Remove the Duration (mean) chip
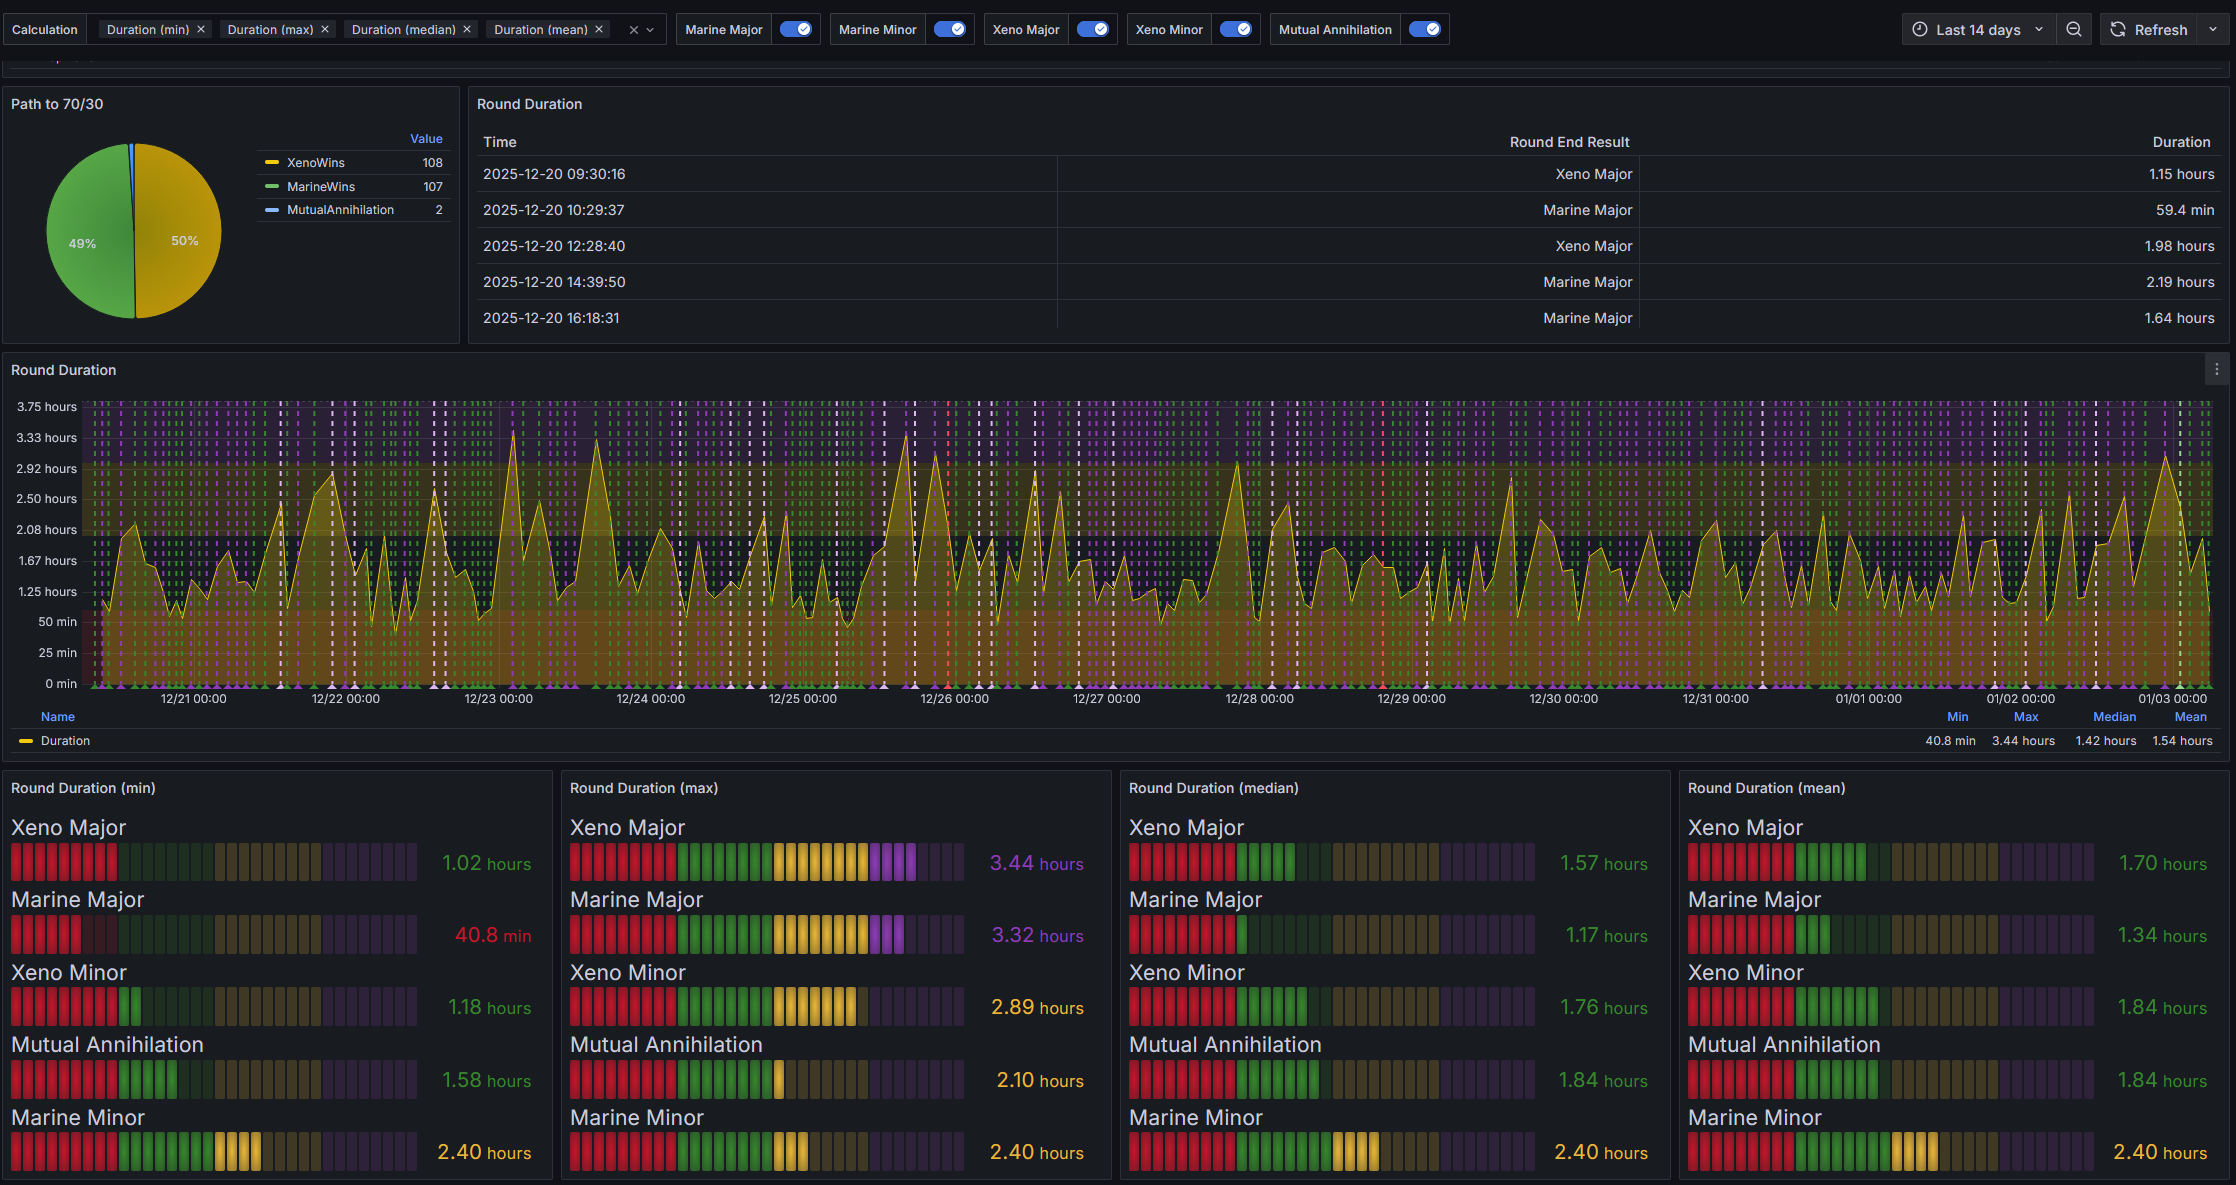The width and height of the screenshot is (2236, 1185). point(599,30)
